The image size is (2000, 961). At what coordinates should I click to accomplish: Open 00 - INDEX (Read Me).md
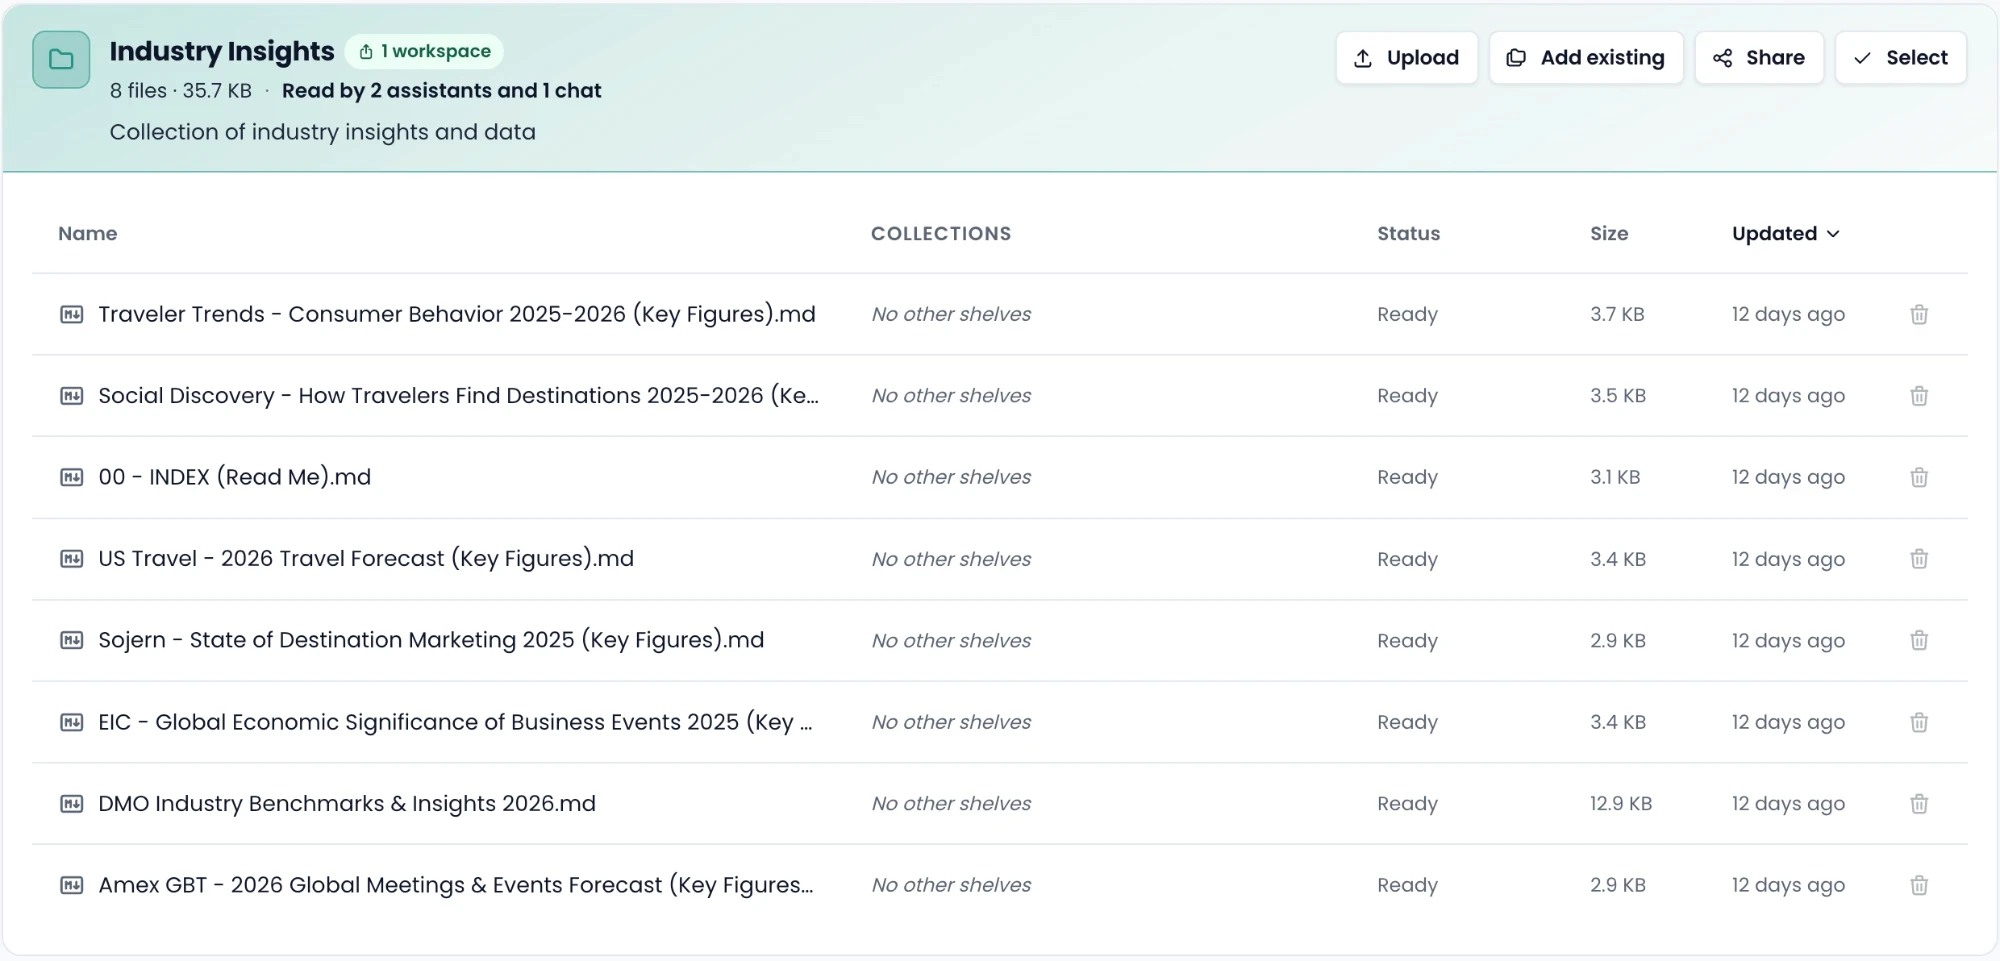click(234, 477)
